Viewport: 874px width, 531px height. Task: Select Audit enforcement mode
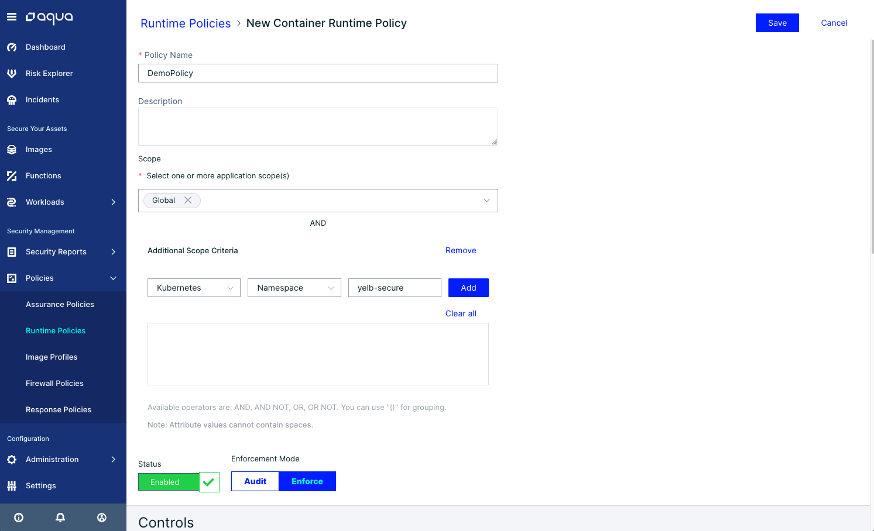pyautogui.click(x=255, y=481)
